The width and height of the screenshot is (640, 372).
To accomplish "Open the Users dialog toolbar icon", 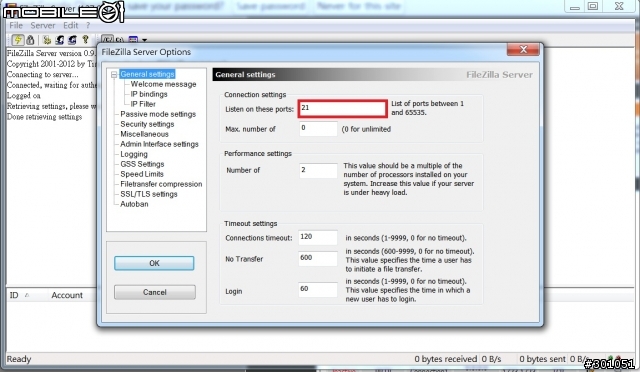I will pyautogui.click(x=60, y=40).
